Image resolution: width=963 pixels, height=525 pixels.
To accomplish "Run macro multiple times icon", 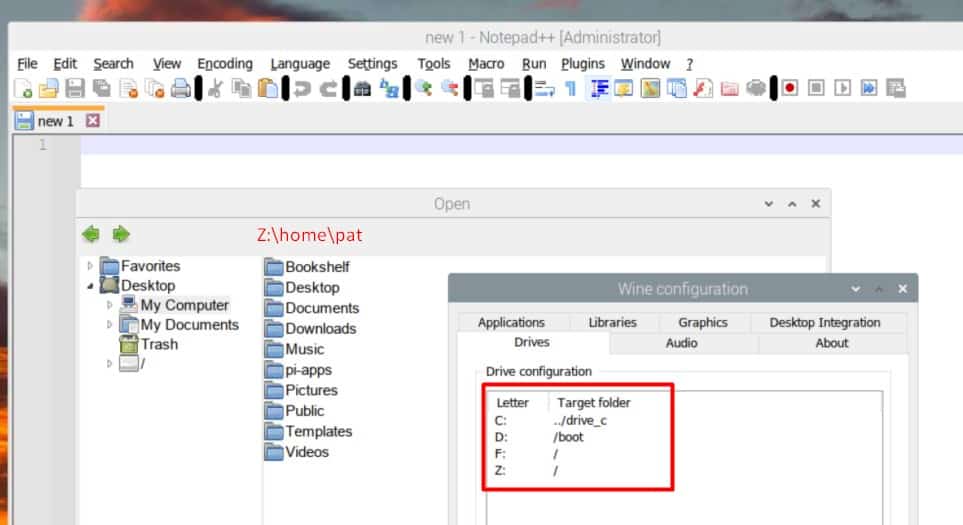I will point(869,88).
